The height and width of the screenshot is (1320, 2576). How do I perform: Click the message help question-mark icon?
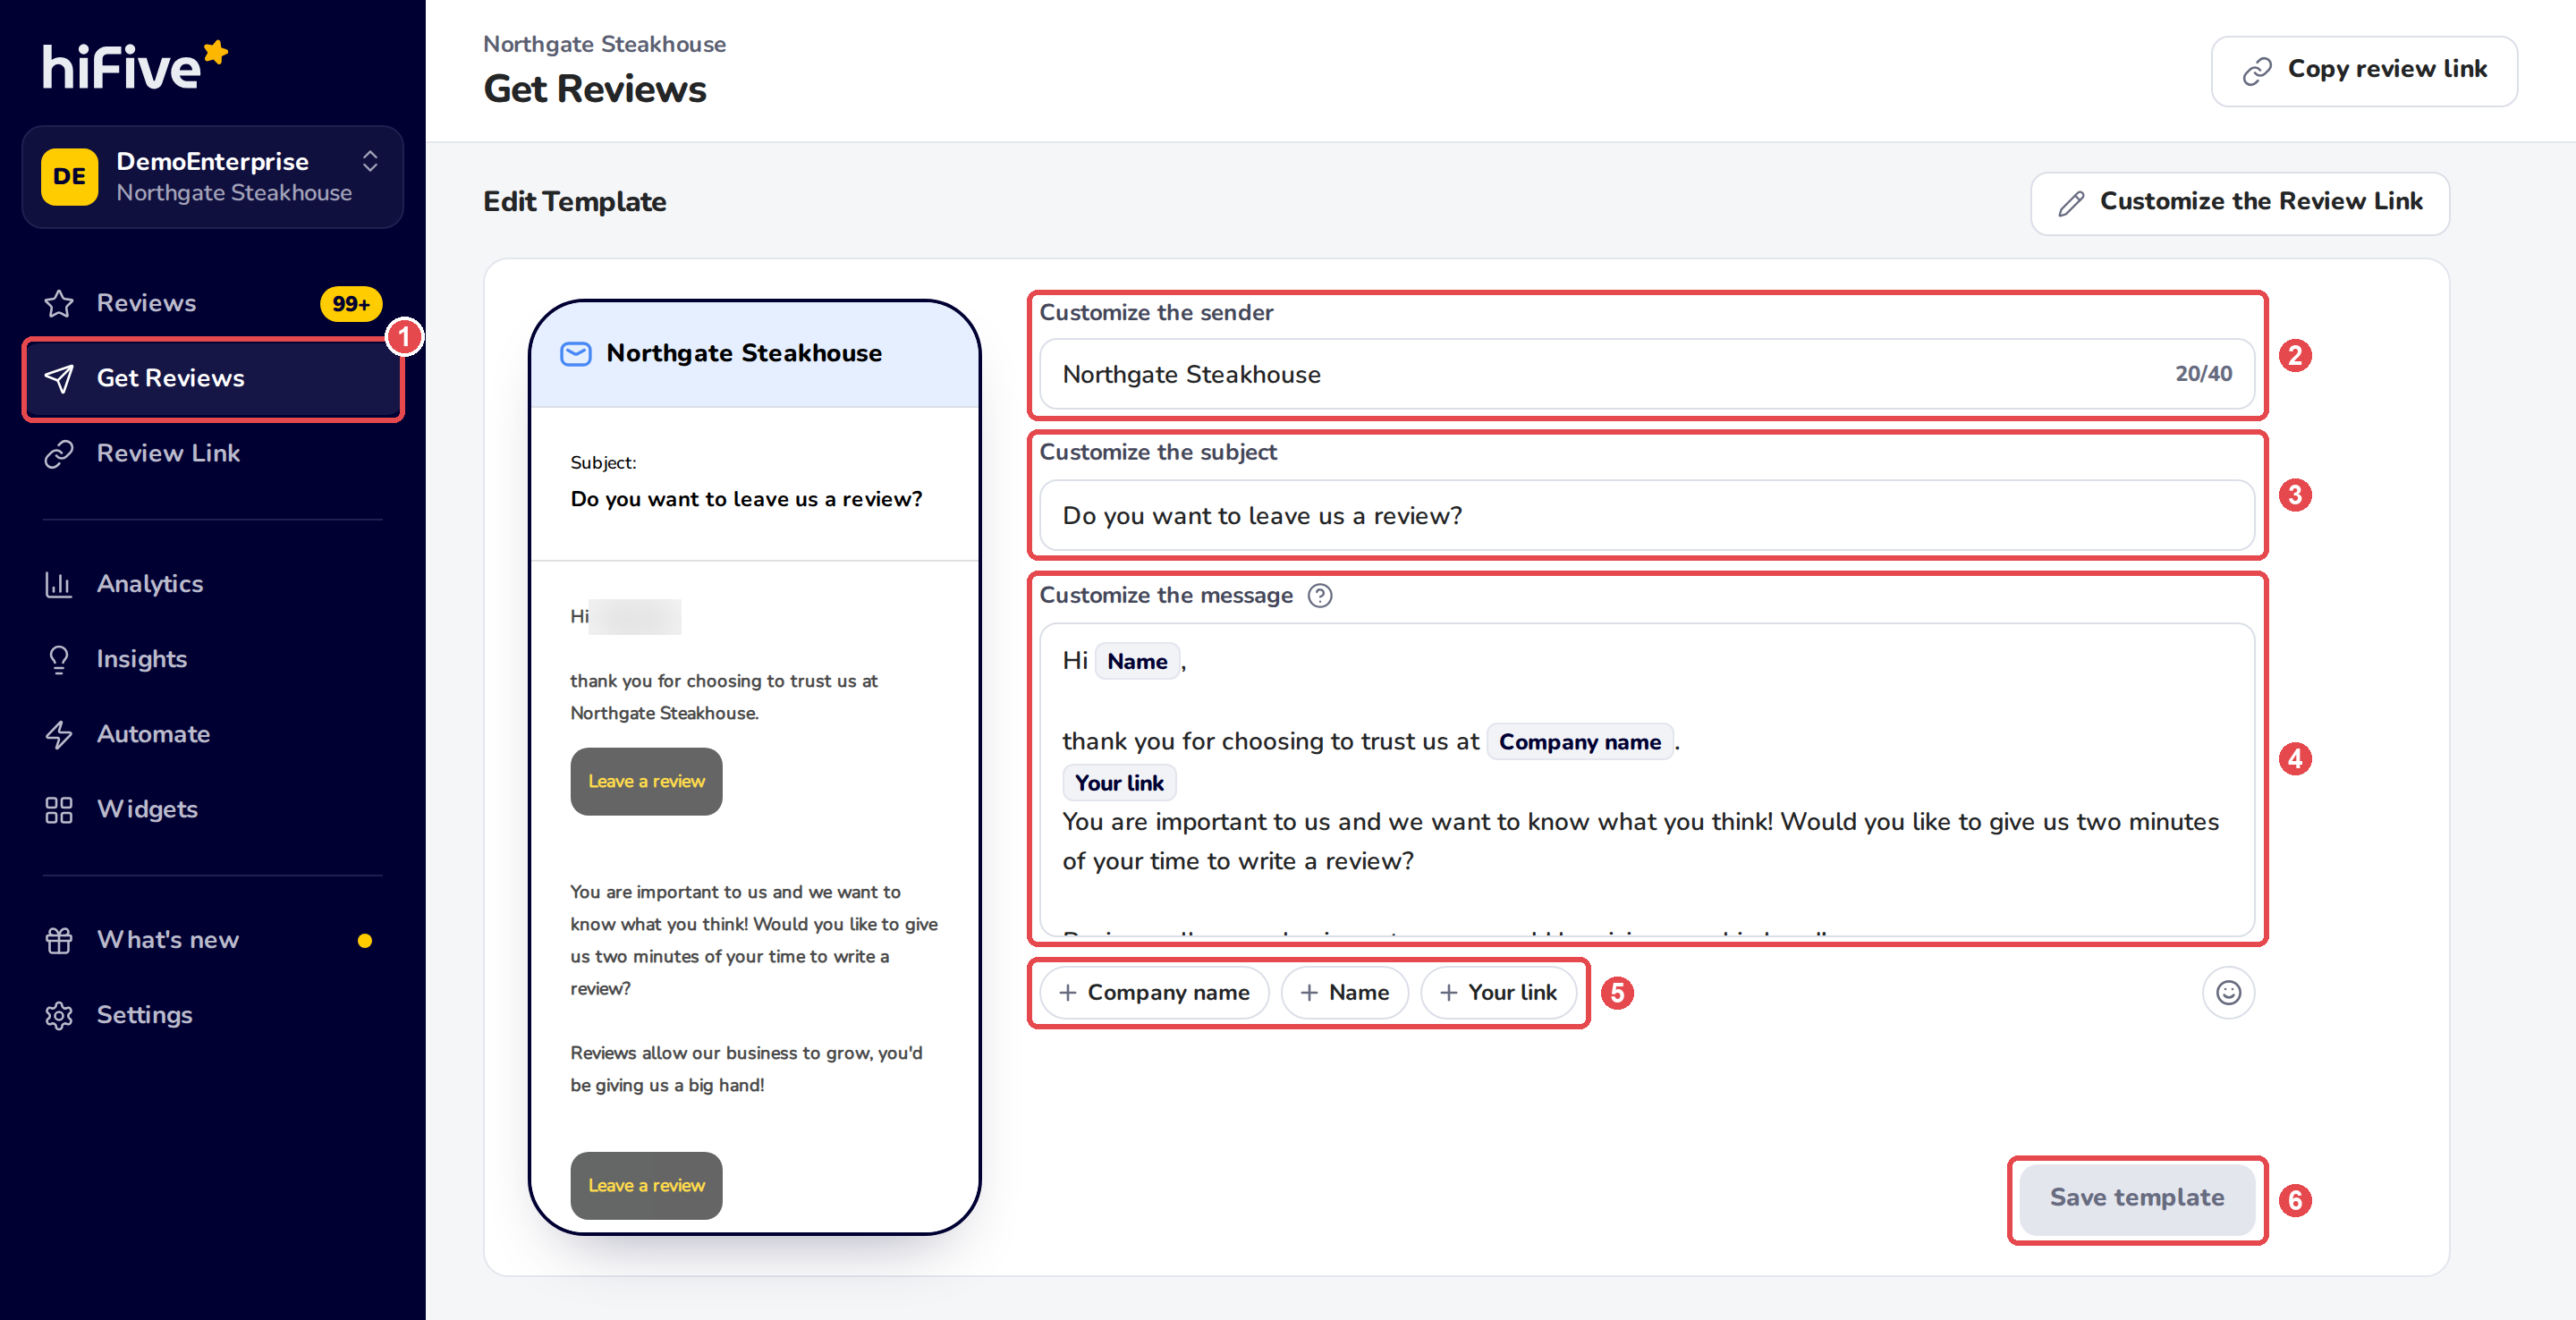coord(1320,596)
